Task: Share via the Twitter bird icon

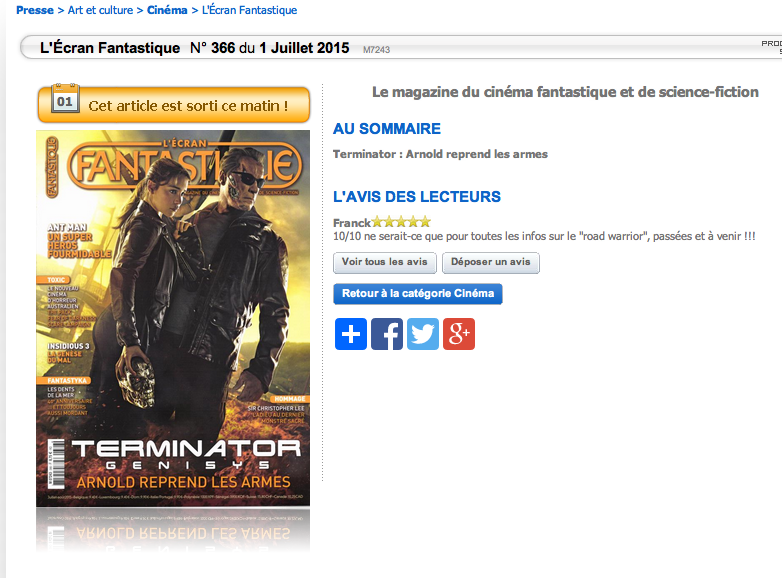Action: pyautogui.click(x=423, y=334)
